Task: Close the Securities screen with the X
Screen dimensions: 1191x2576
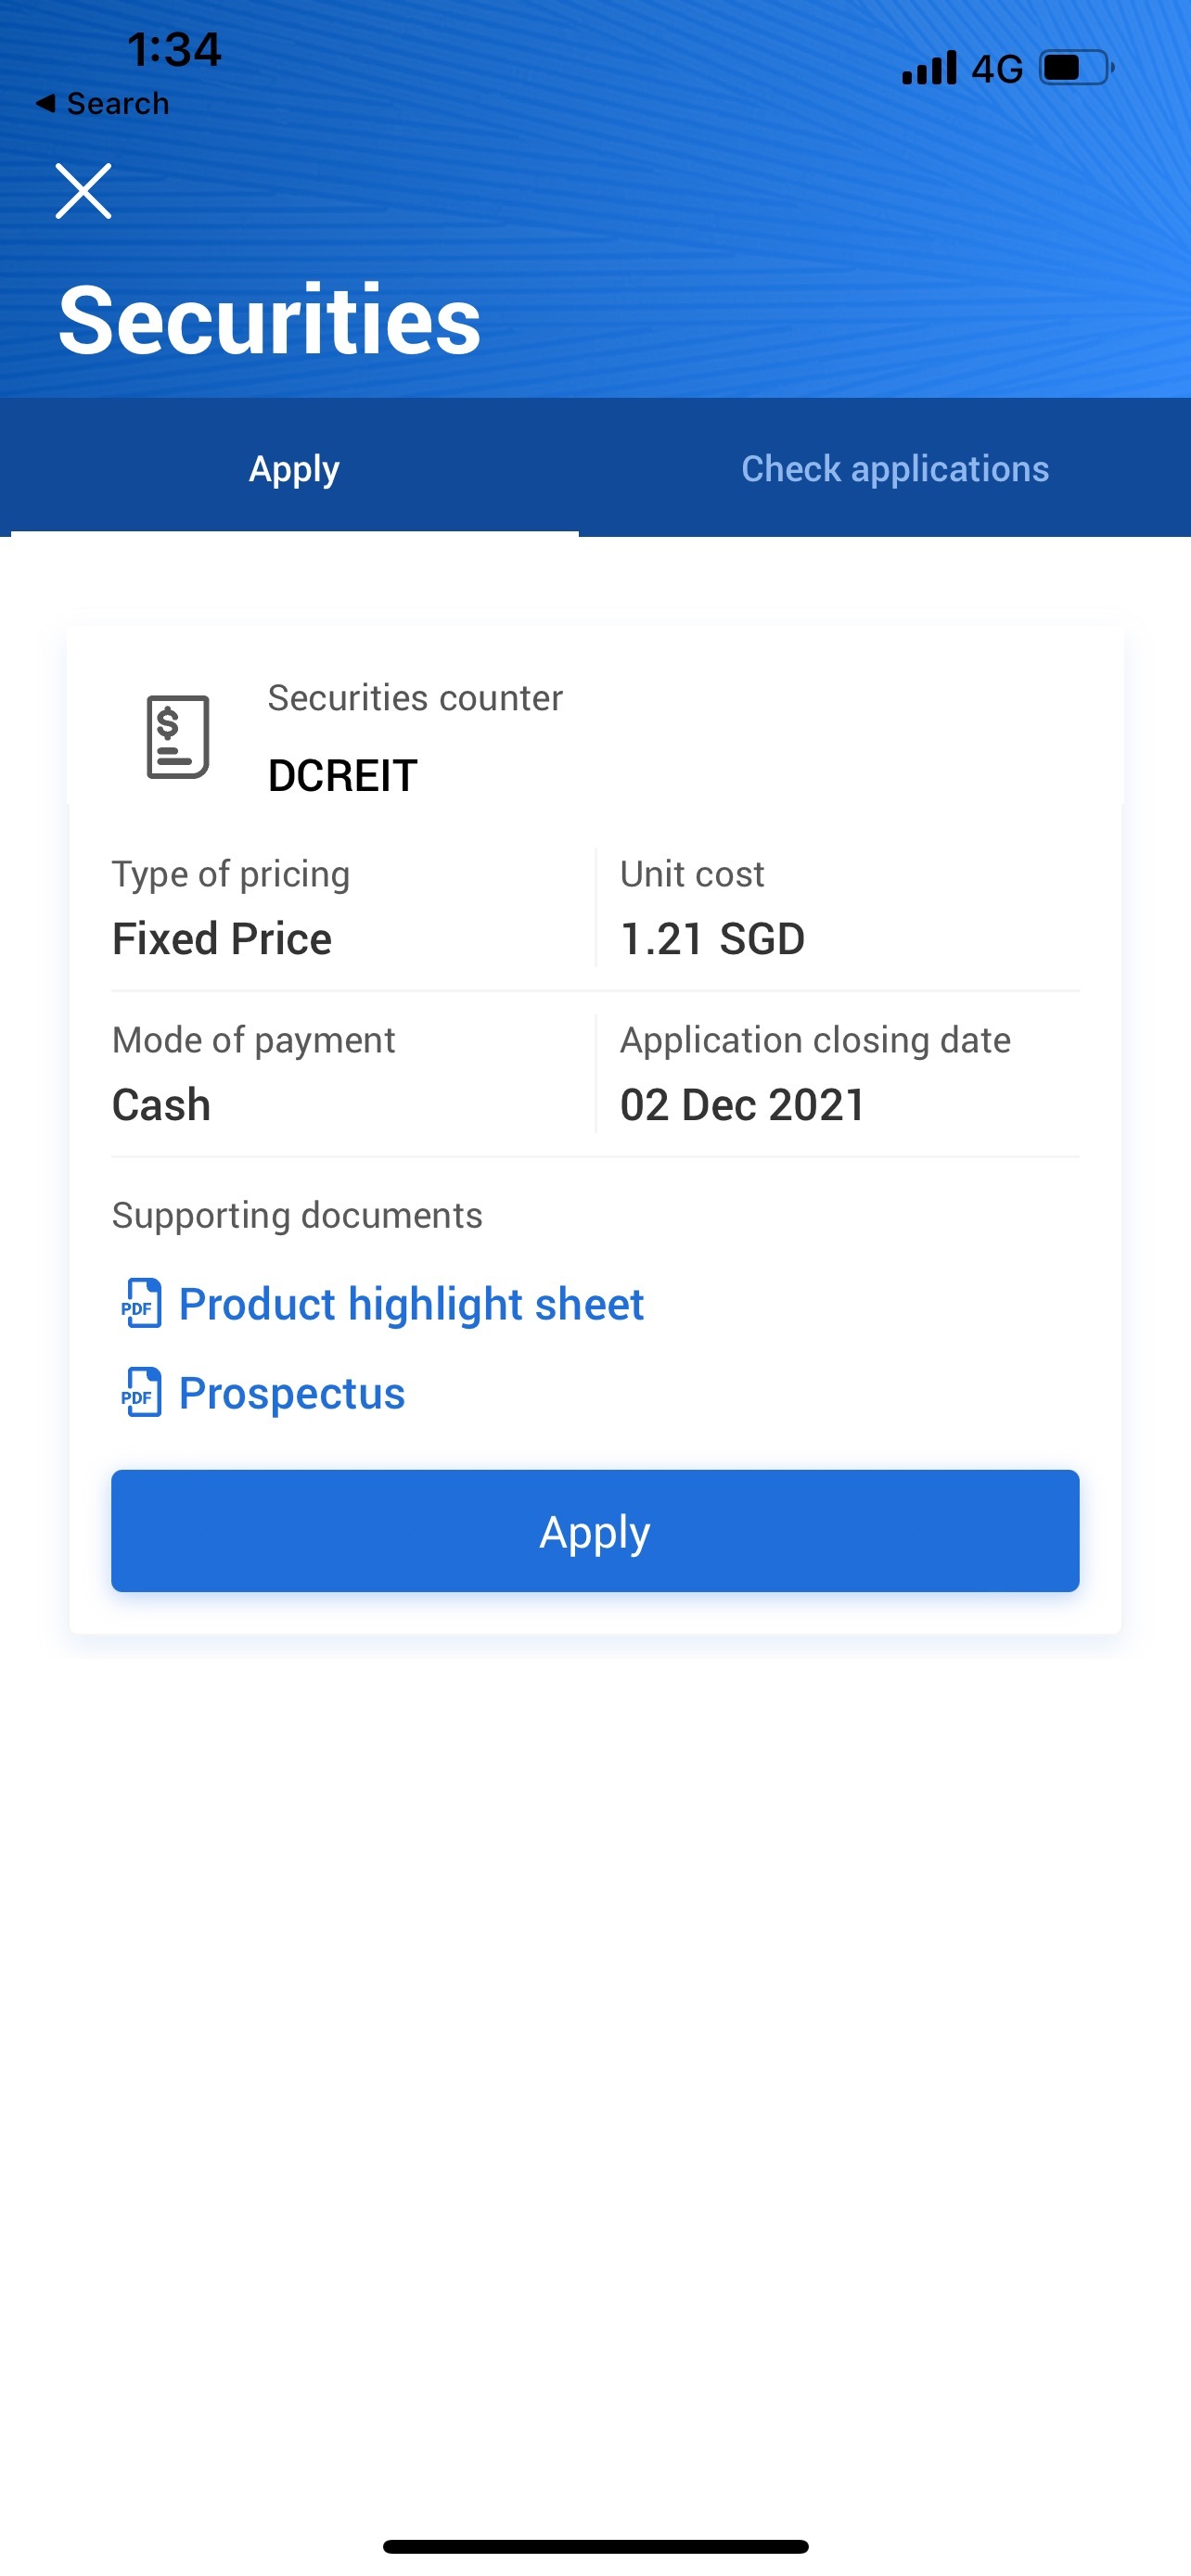Action: (x=83, y=191)
